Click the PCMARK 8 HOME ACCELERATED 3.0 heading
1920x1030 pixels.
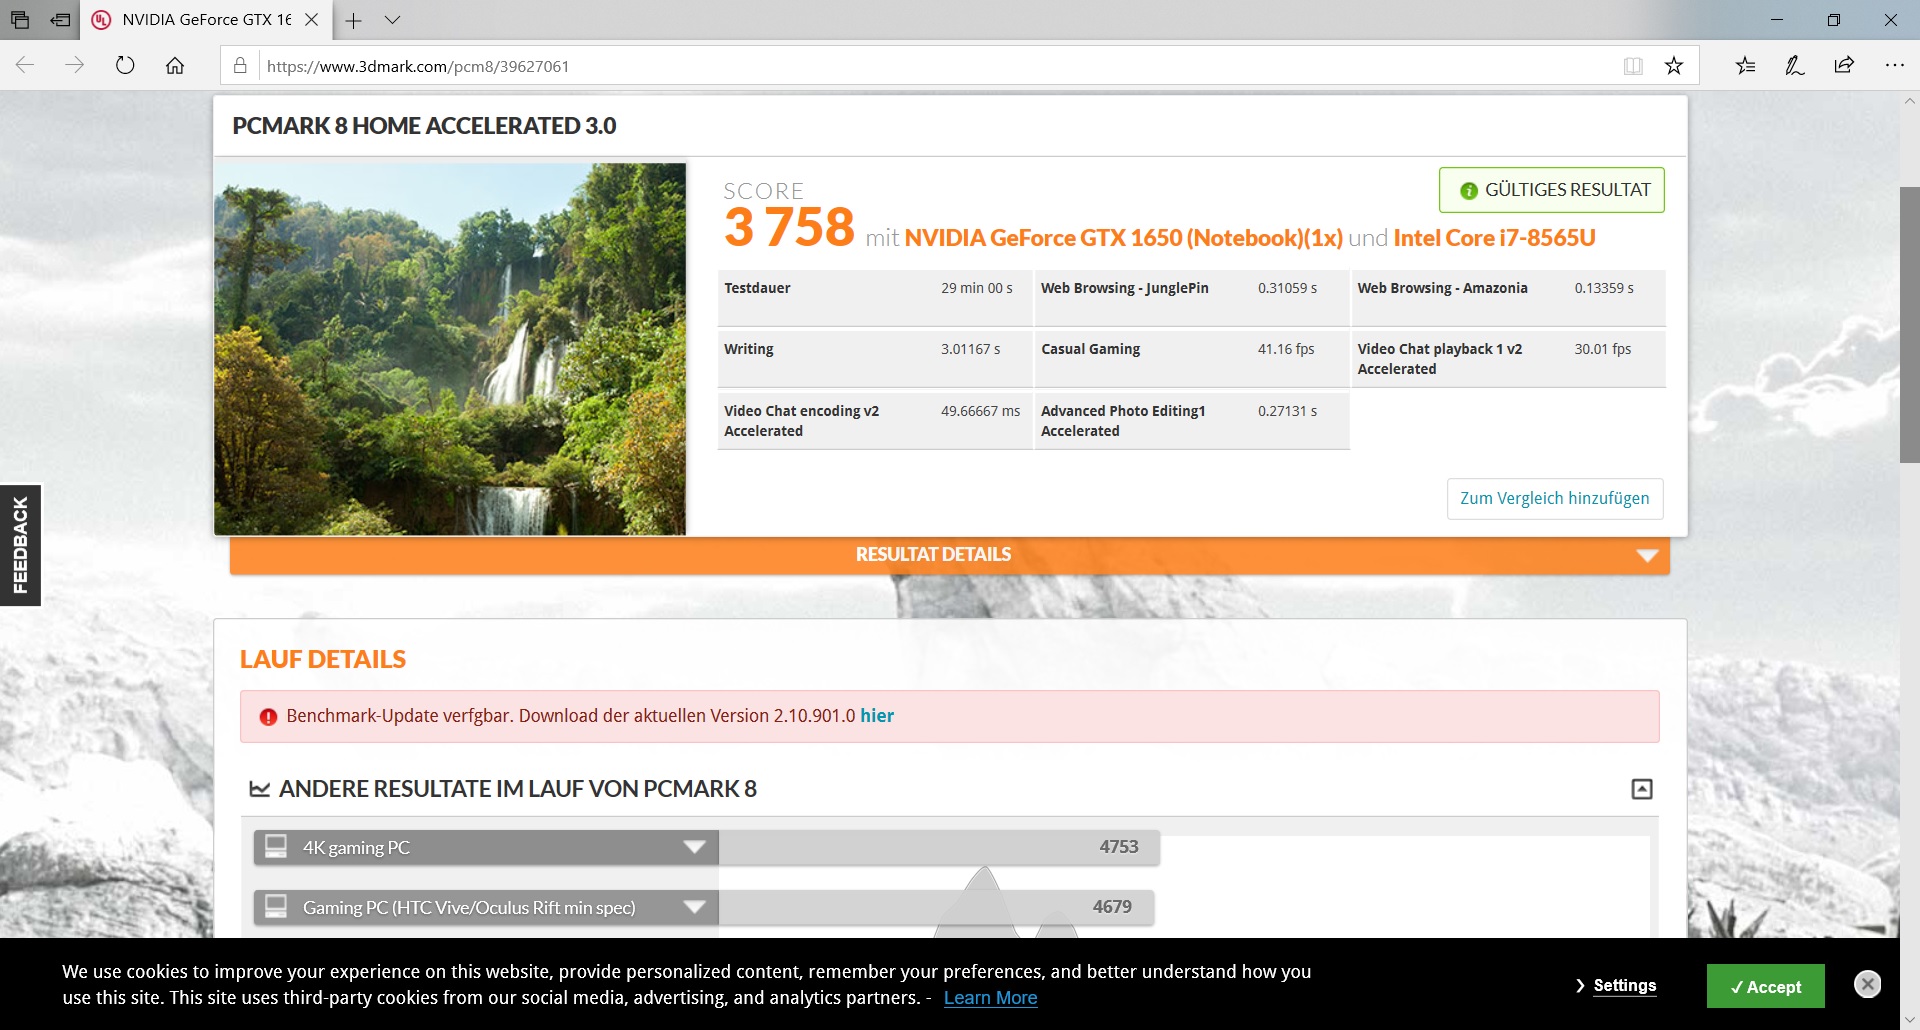click(424, 126)
